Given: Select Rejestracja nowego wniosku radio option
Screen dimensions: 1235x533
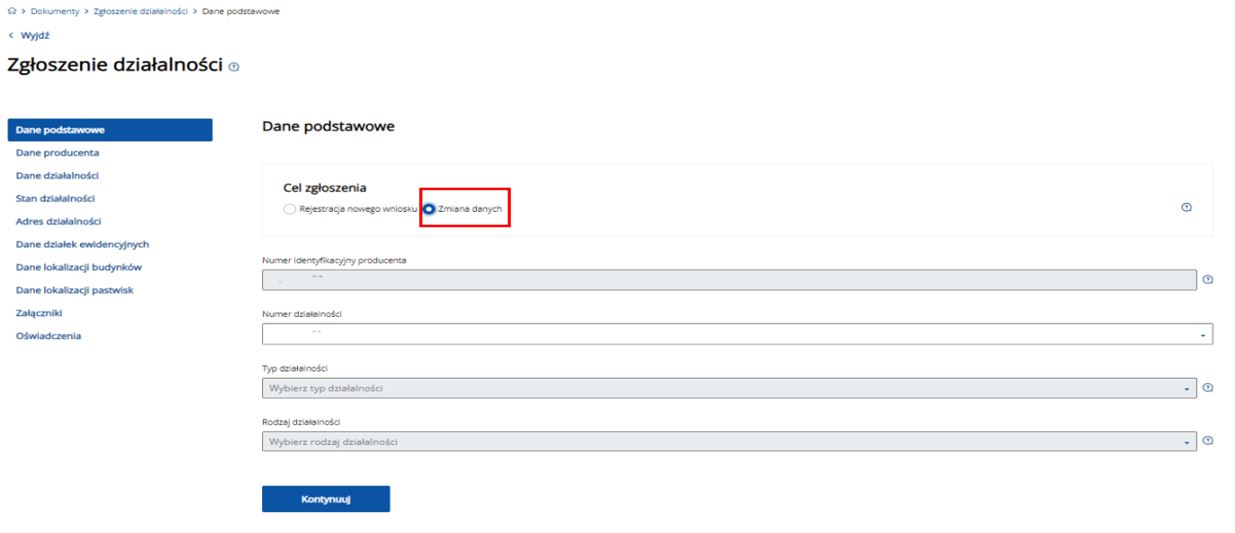Looking at the screenshot, I should point(290,209).
